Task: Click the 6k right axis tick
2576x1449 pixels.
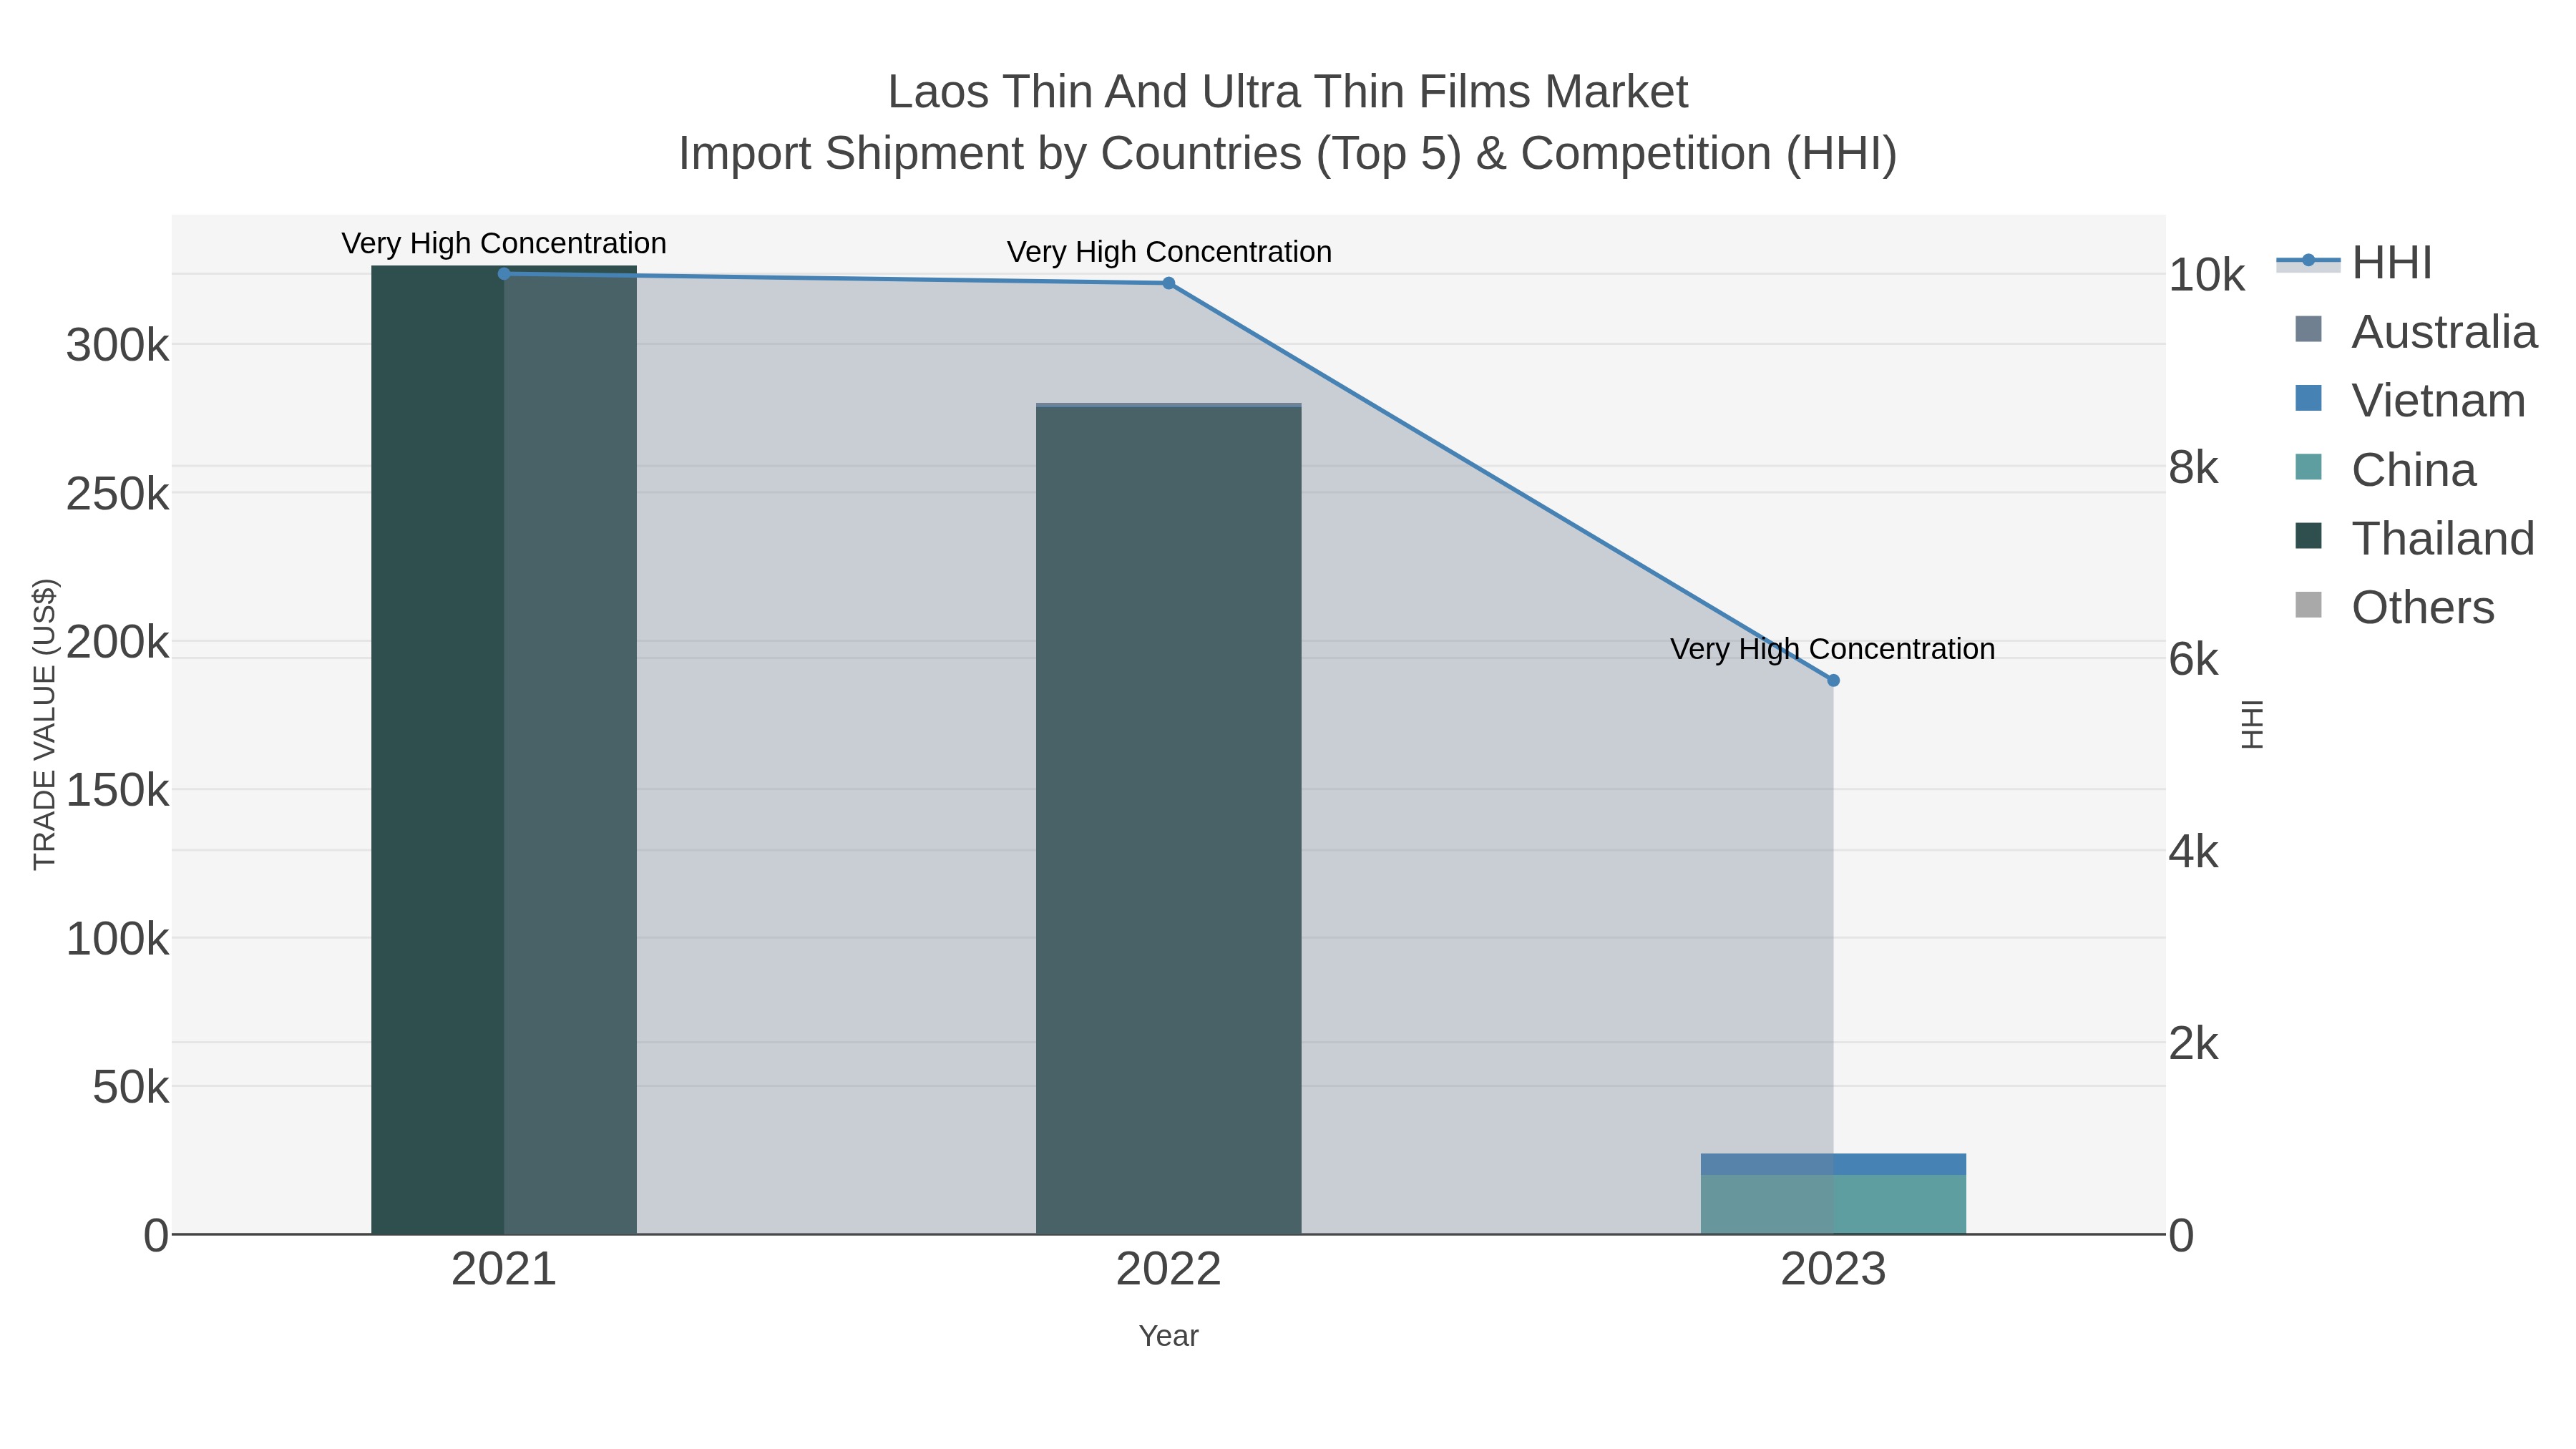Action: pyautogui.click(x=2194, y=659)
